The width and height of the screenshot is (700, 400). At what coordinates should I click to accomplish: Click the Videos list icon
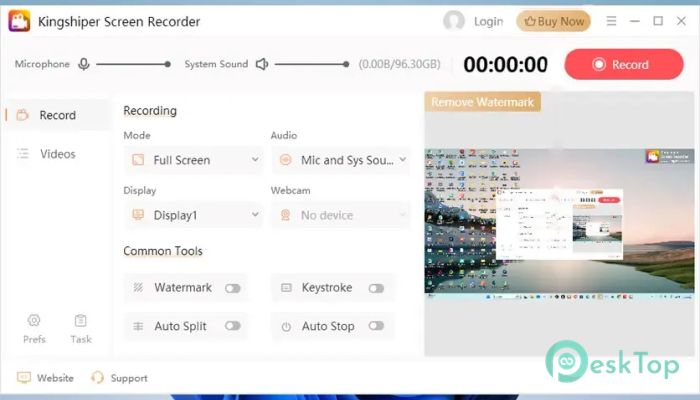pyautogui.click(x=22, y=154)
